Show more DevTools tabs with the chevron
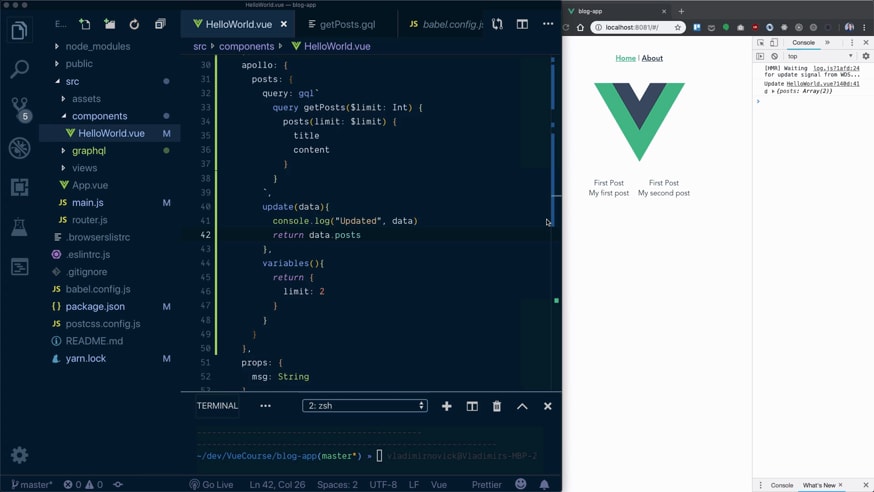 (828, 42)
